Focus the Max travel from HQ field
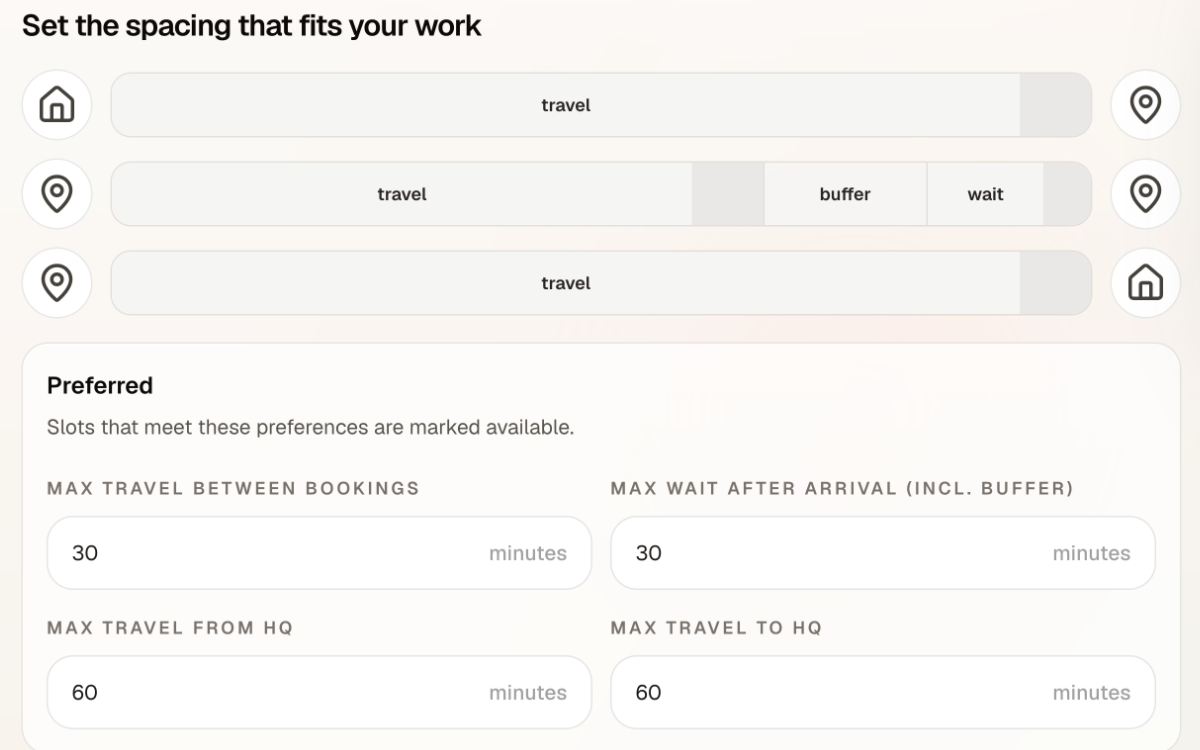Screen dimensions: 1200x750 click(x=319, y=692)
